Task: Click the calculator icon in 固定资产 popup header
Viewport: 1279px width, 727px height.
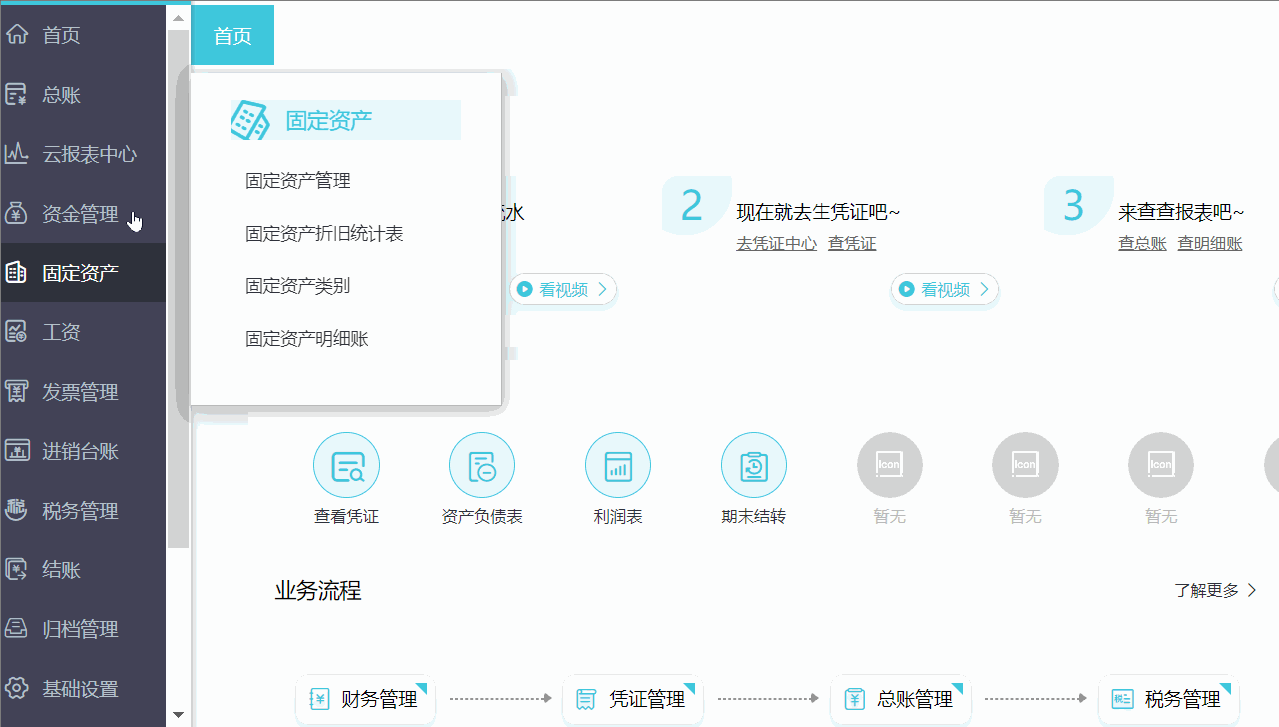Action: click(250, 120)
